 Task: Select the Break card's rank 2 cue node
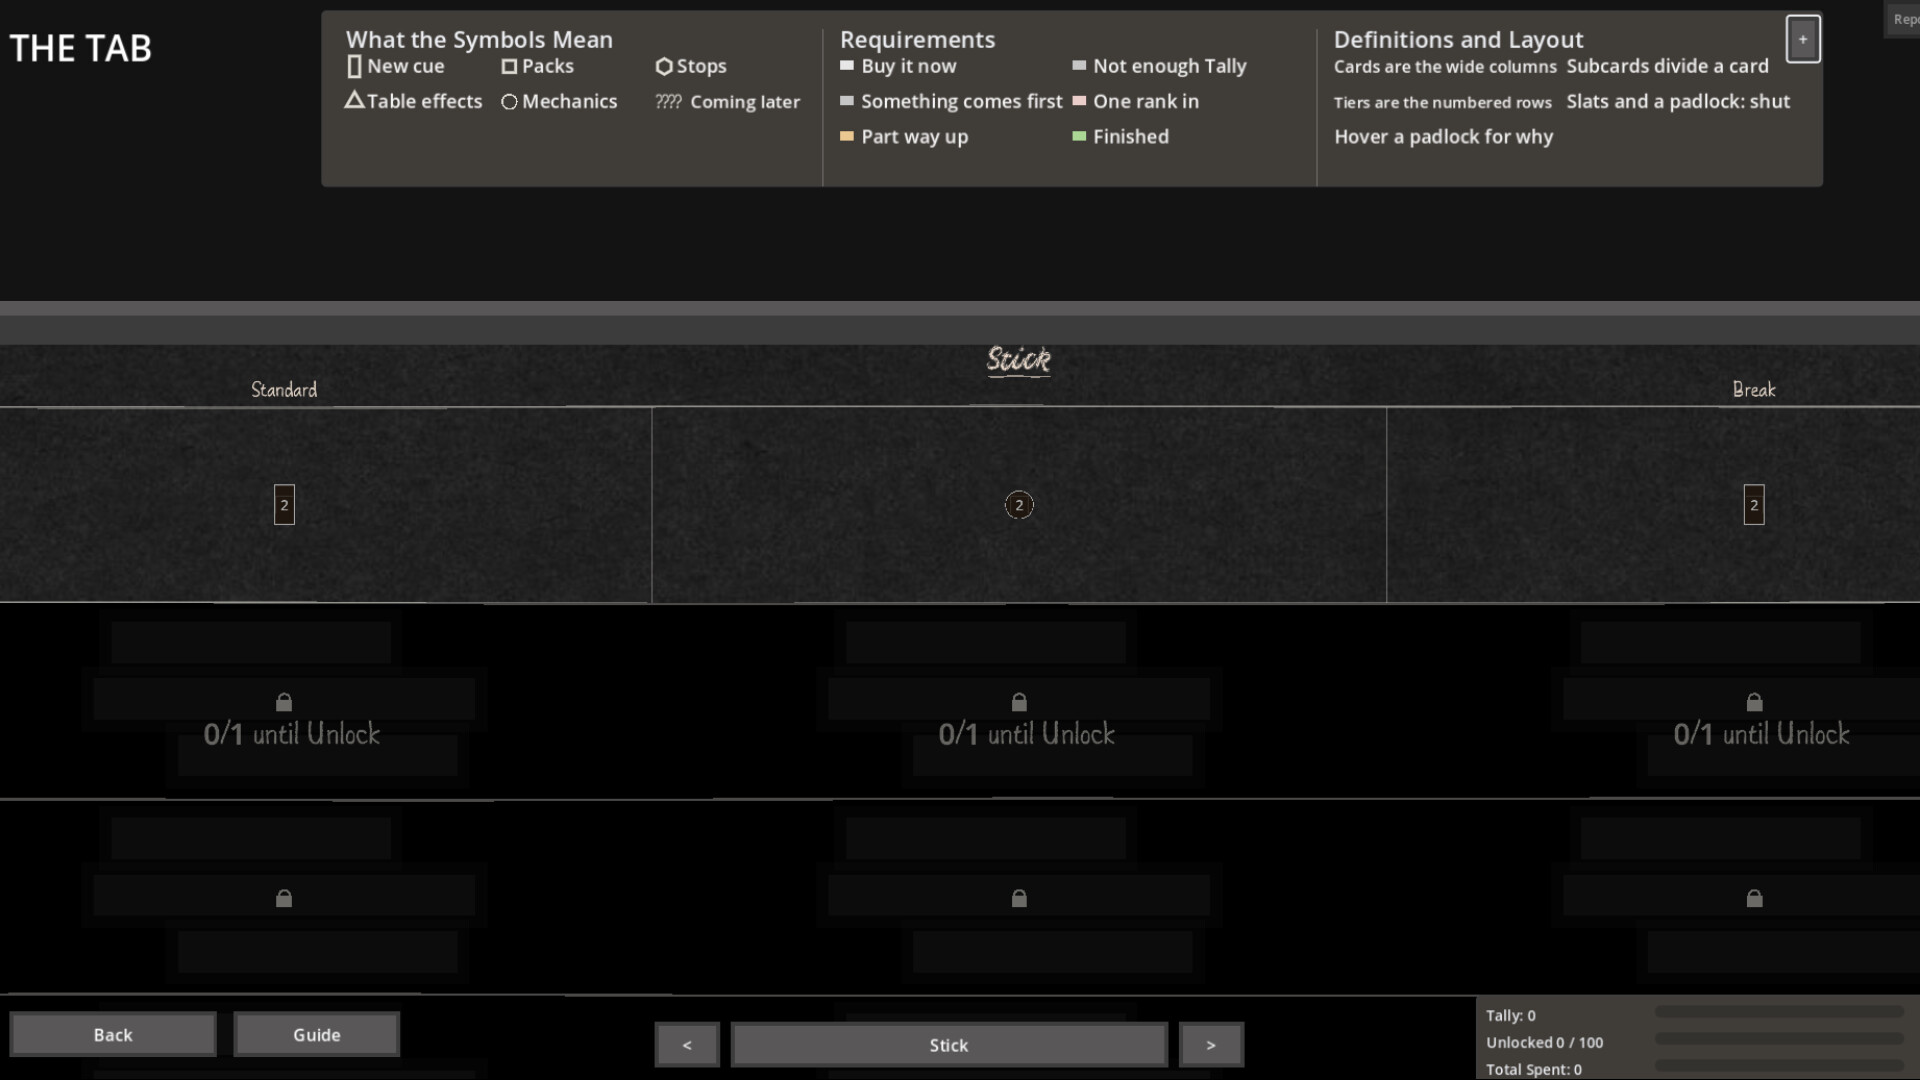point(1754,505)
